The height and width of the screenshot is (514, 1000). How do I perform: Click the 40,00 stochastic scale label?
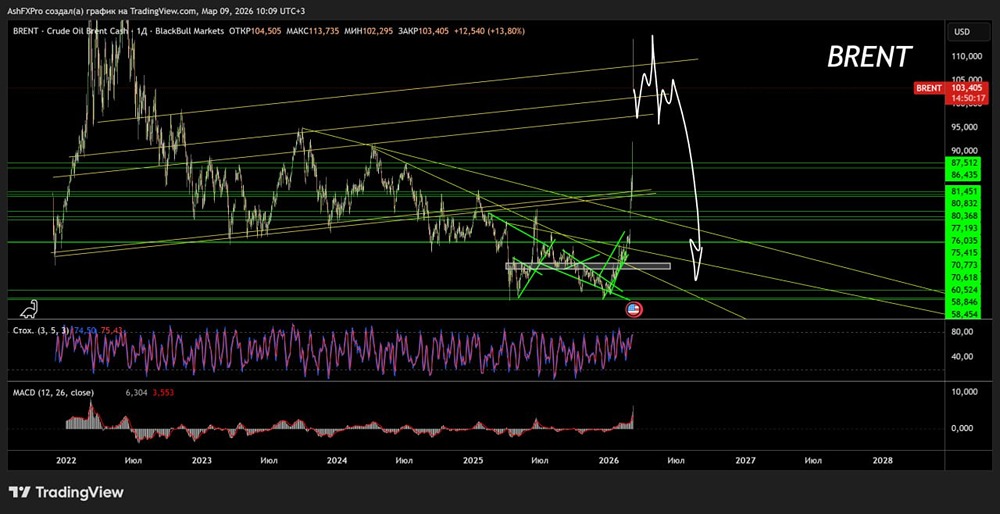pyautogui.click(x=963, y=356)
